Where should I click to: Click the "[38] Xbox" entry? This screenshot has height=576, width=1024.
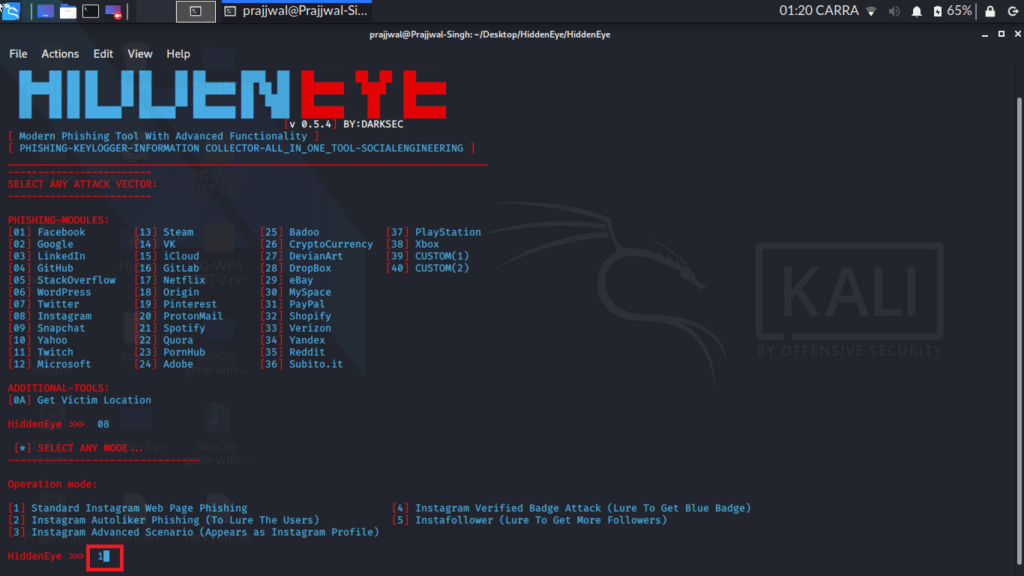point(413,244)
